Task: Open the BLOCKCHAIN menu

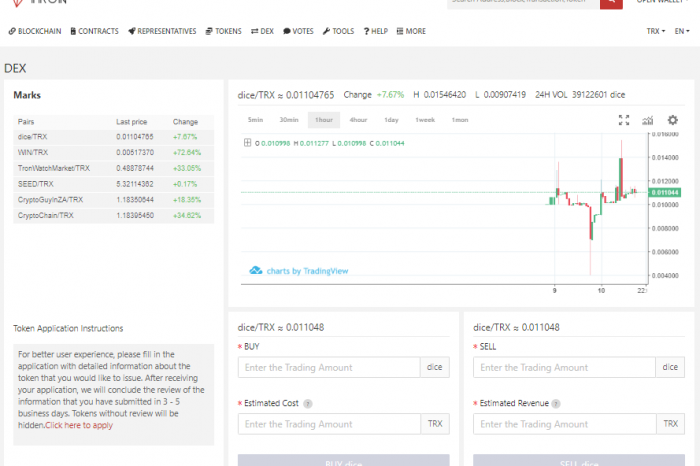Action: 35,31
